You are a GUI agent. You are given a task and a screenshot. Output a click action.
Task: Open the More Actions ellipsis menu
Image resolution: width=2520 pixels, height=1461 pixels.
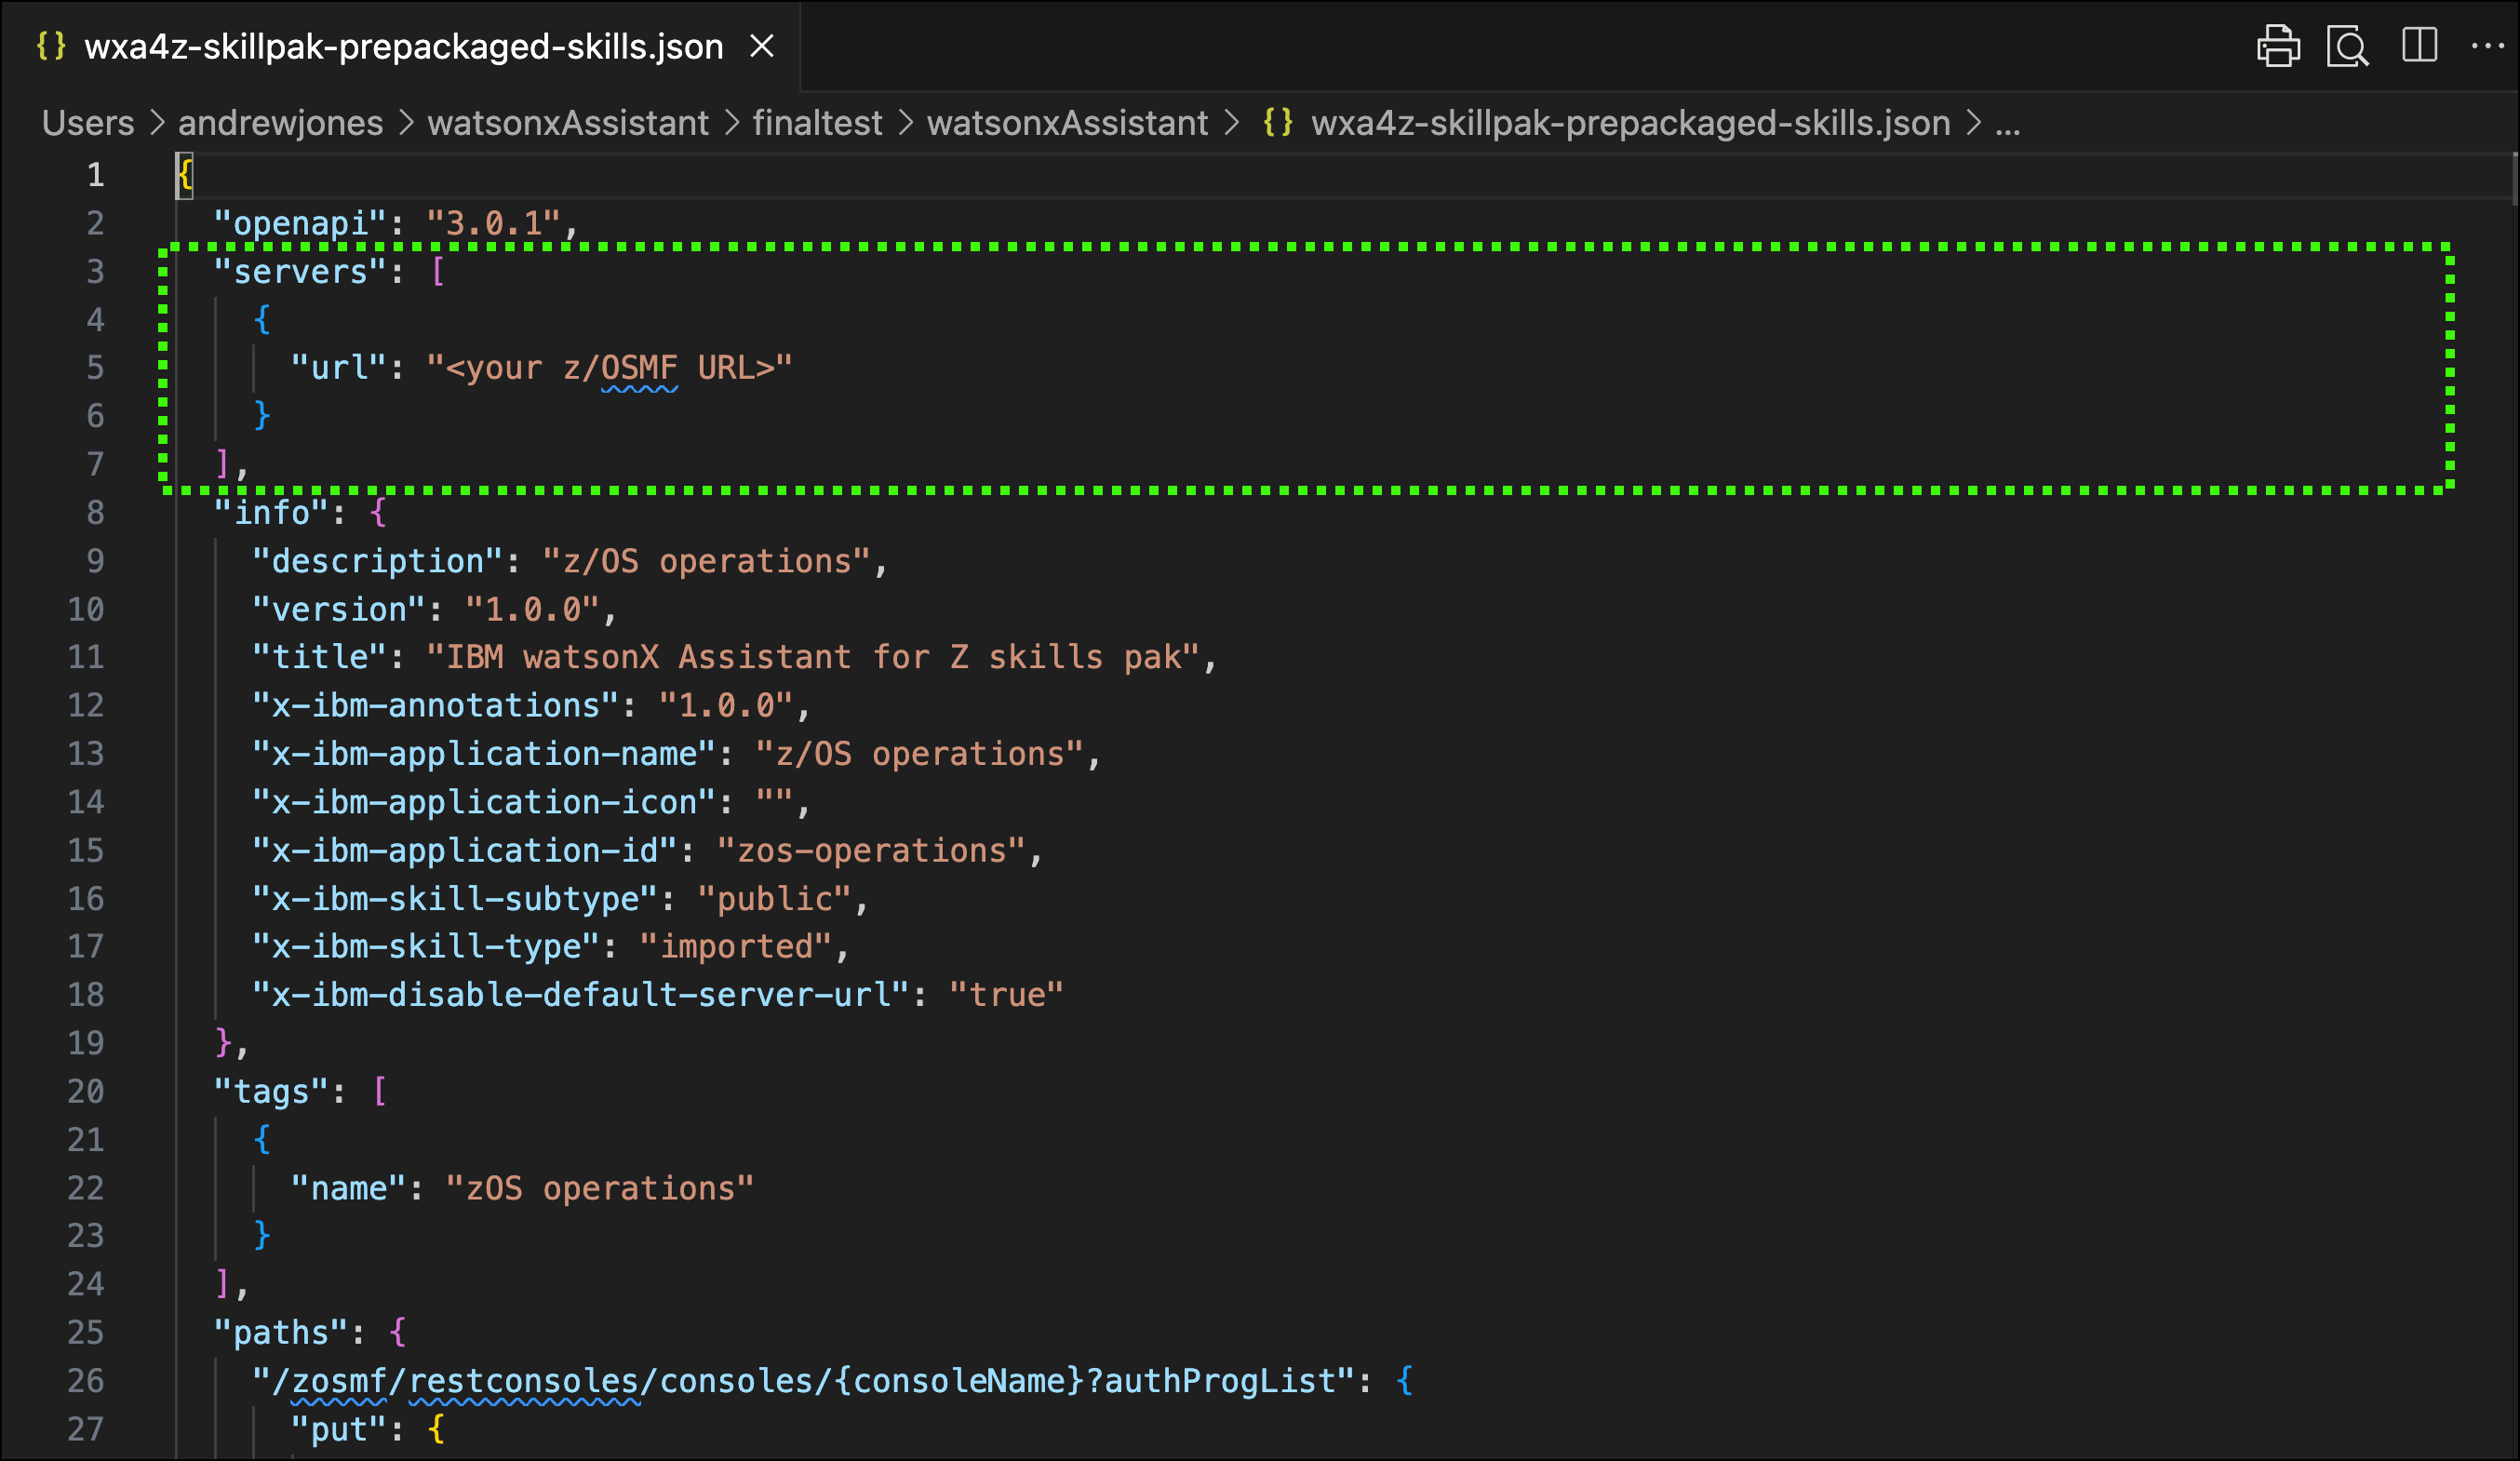coord(2487,46)
